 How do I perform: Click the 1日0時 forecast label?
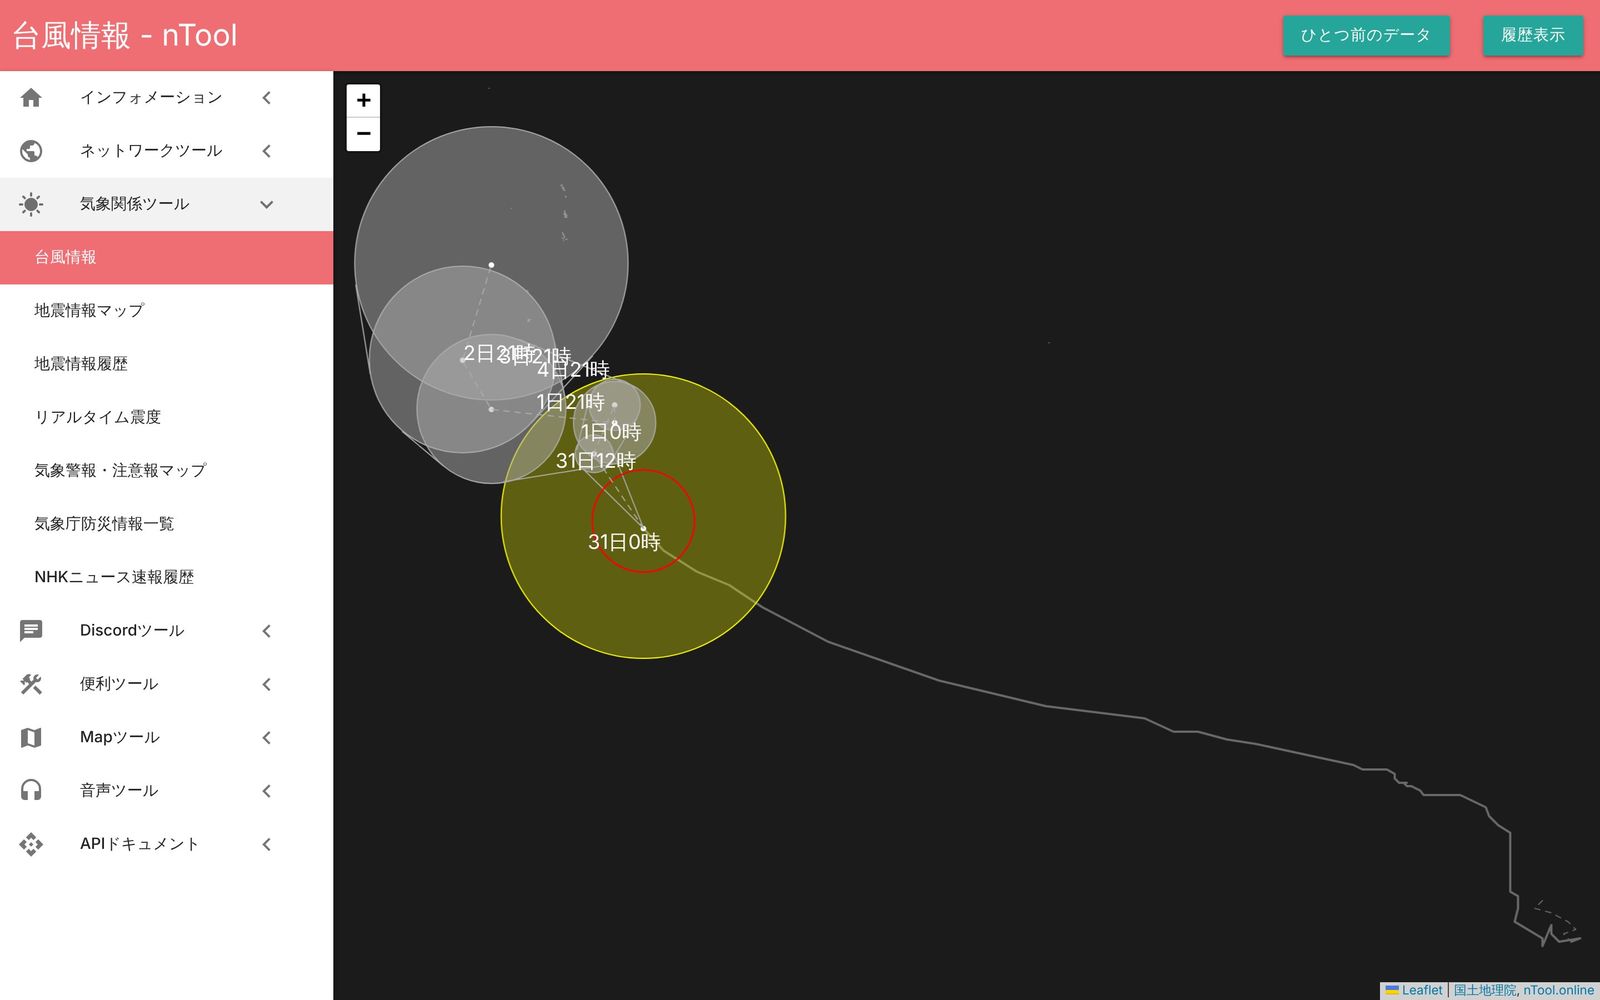pyautogui.click(x=611, y=432)
